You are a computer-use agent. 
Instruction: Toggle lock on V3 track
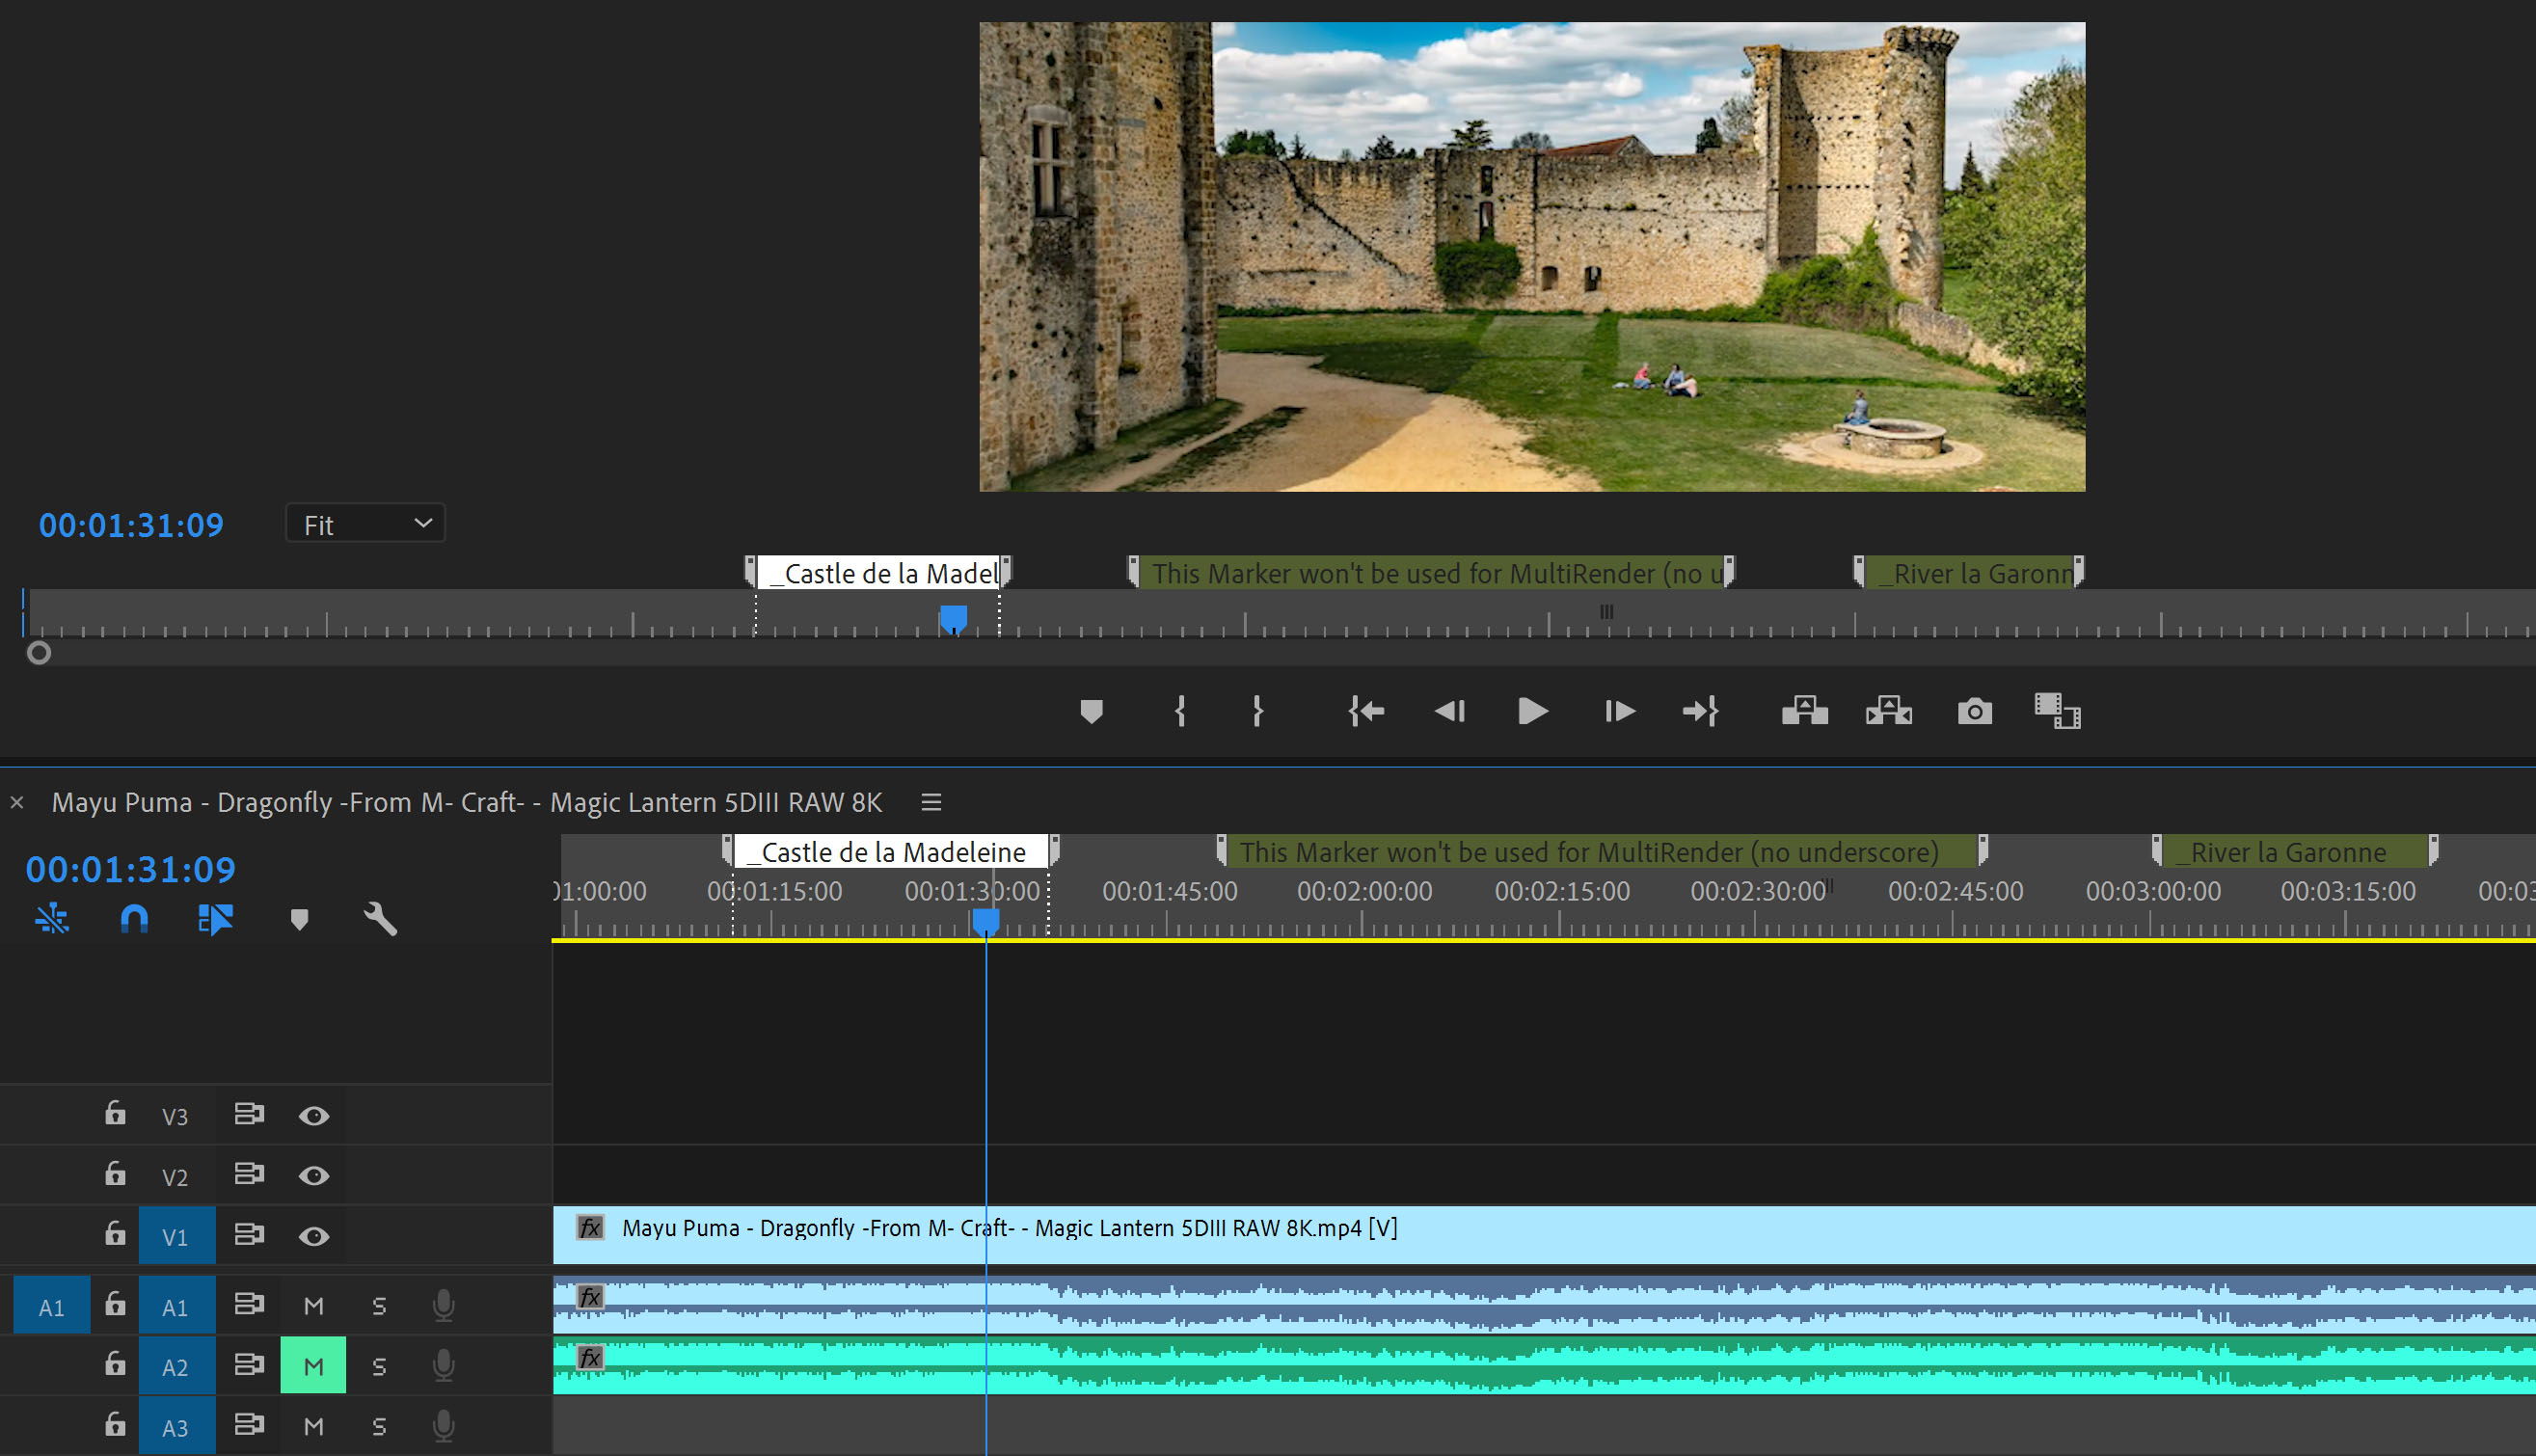(115, 1114)
